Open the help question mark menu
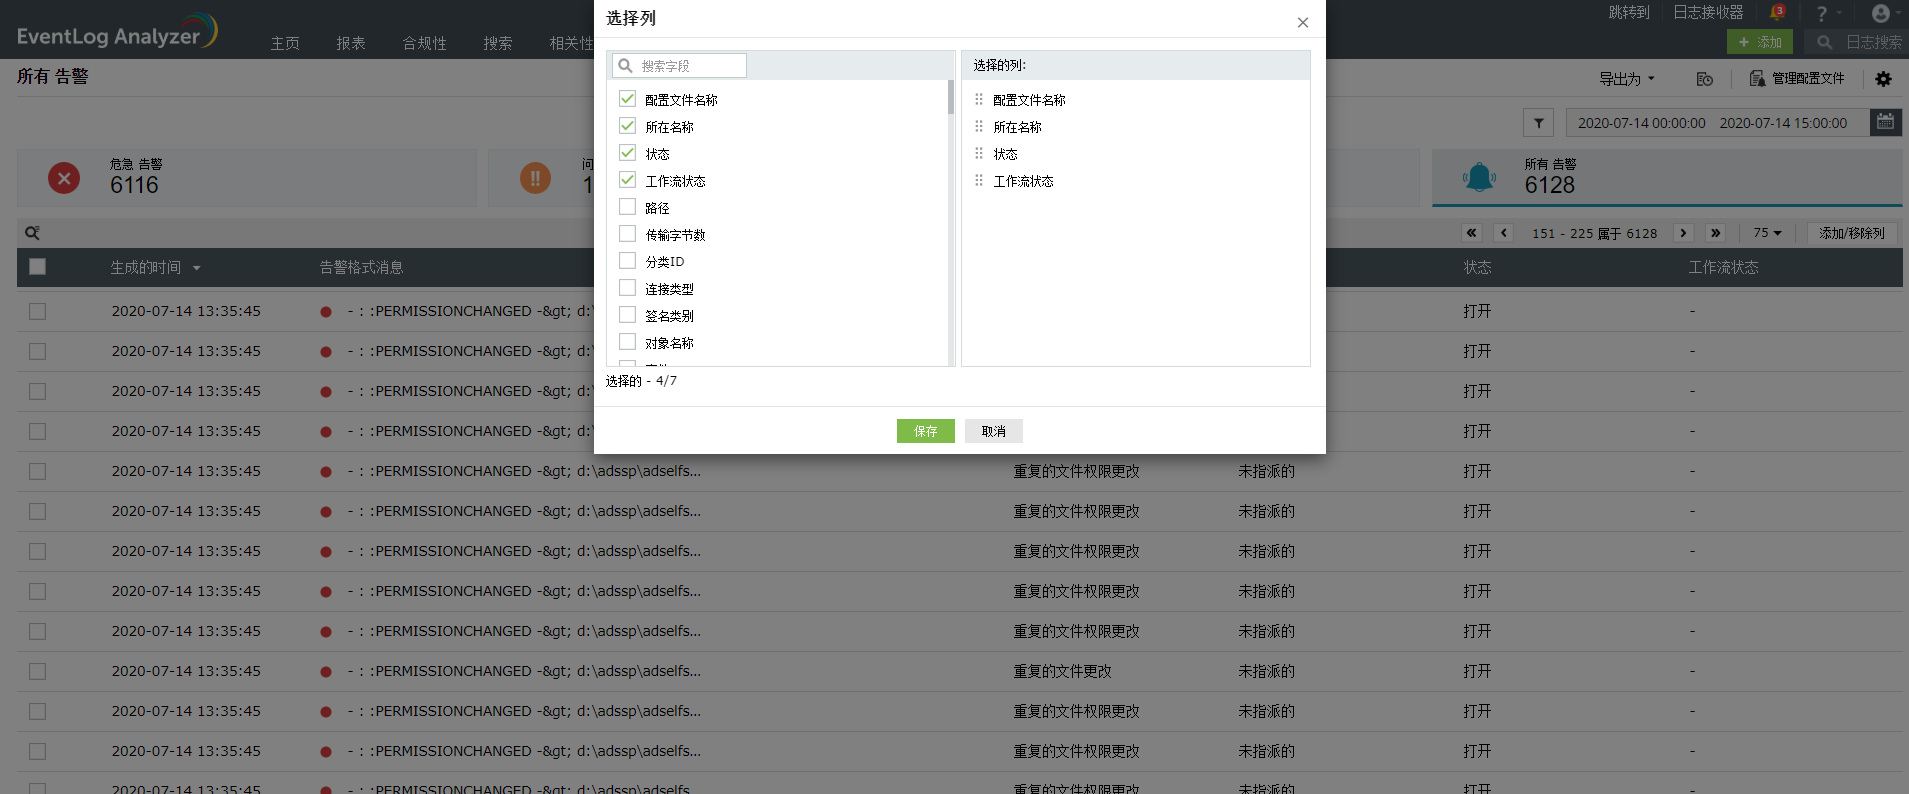The height and width of the screenshot is (794, 1909). click(1822, 13)
